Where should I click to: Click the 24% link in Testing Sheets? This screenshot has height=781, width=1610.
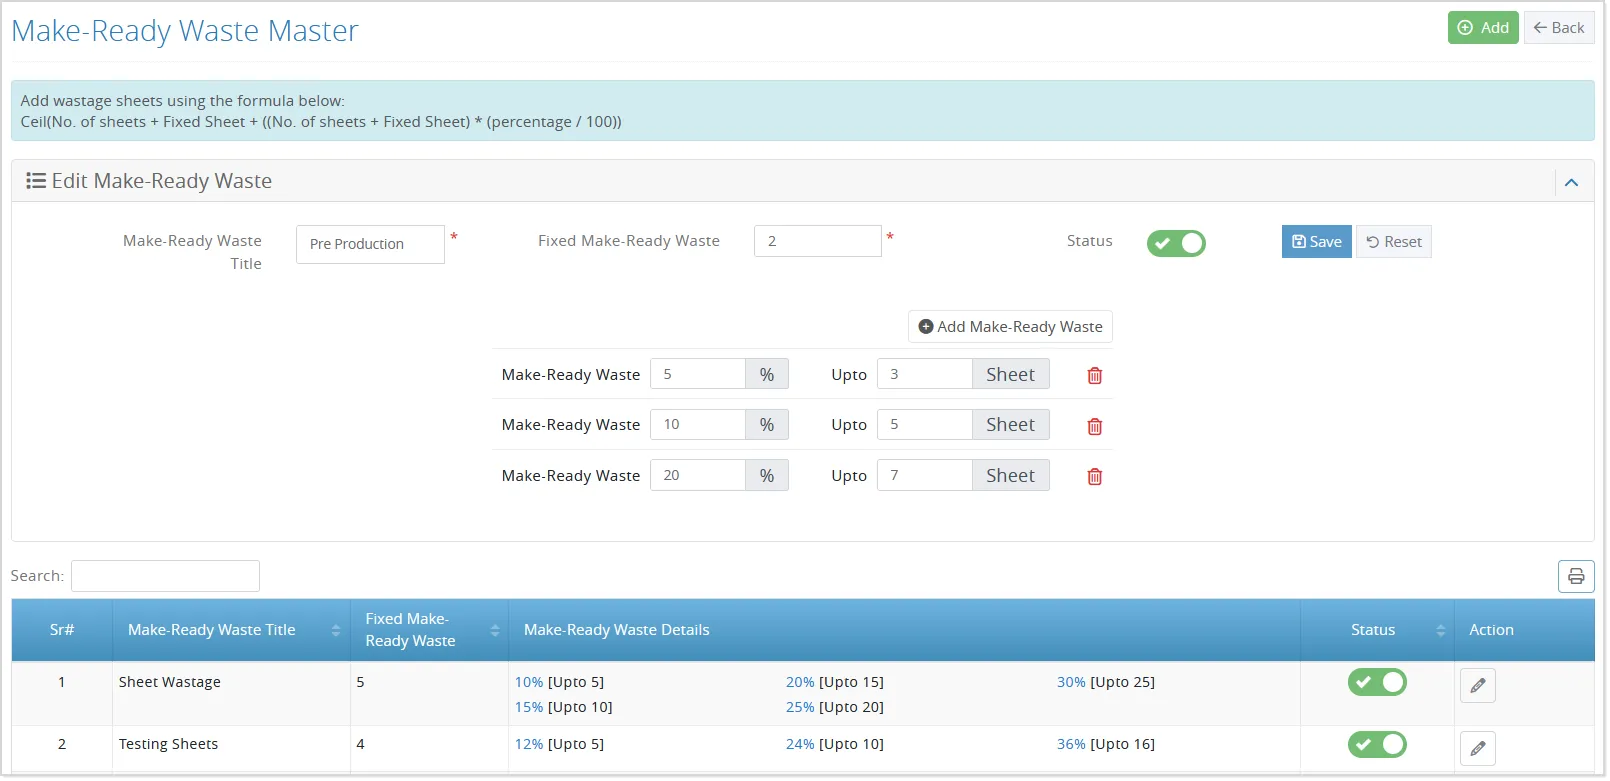[x=800, y=745]
